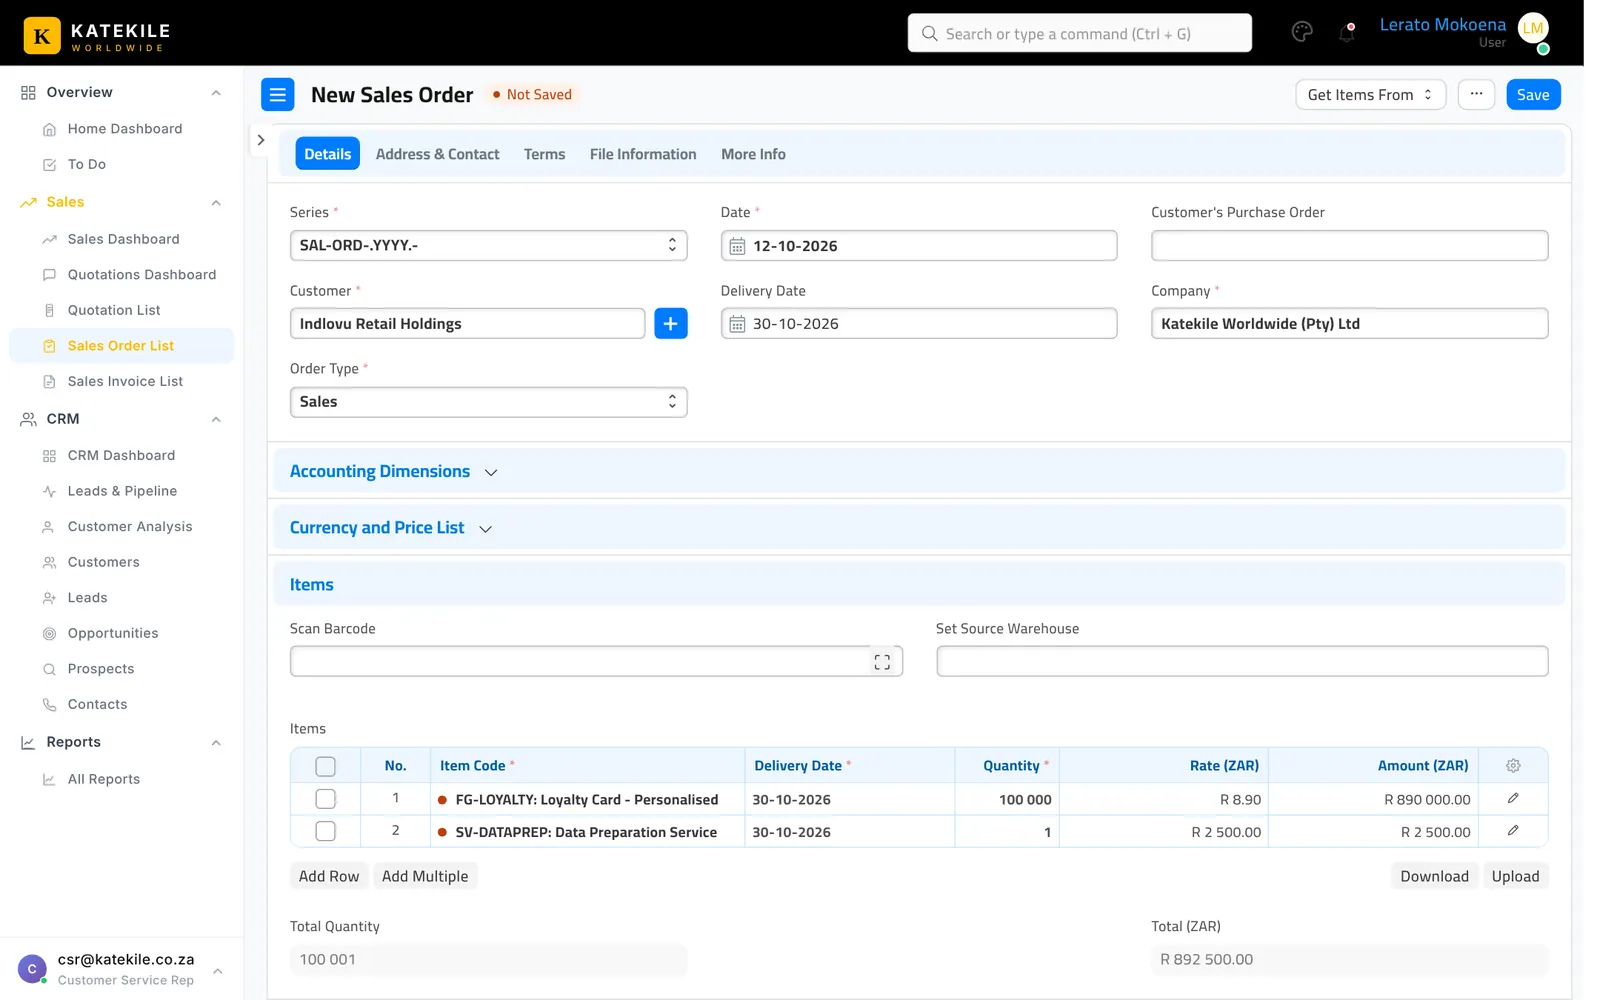
Task: Click the search magnifier icon
Action: (x=930, y=34)
